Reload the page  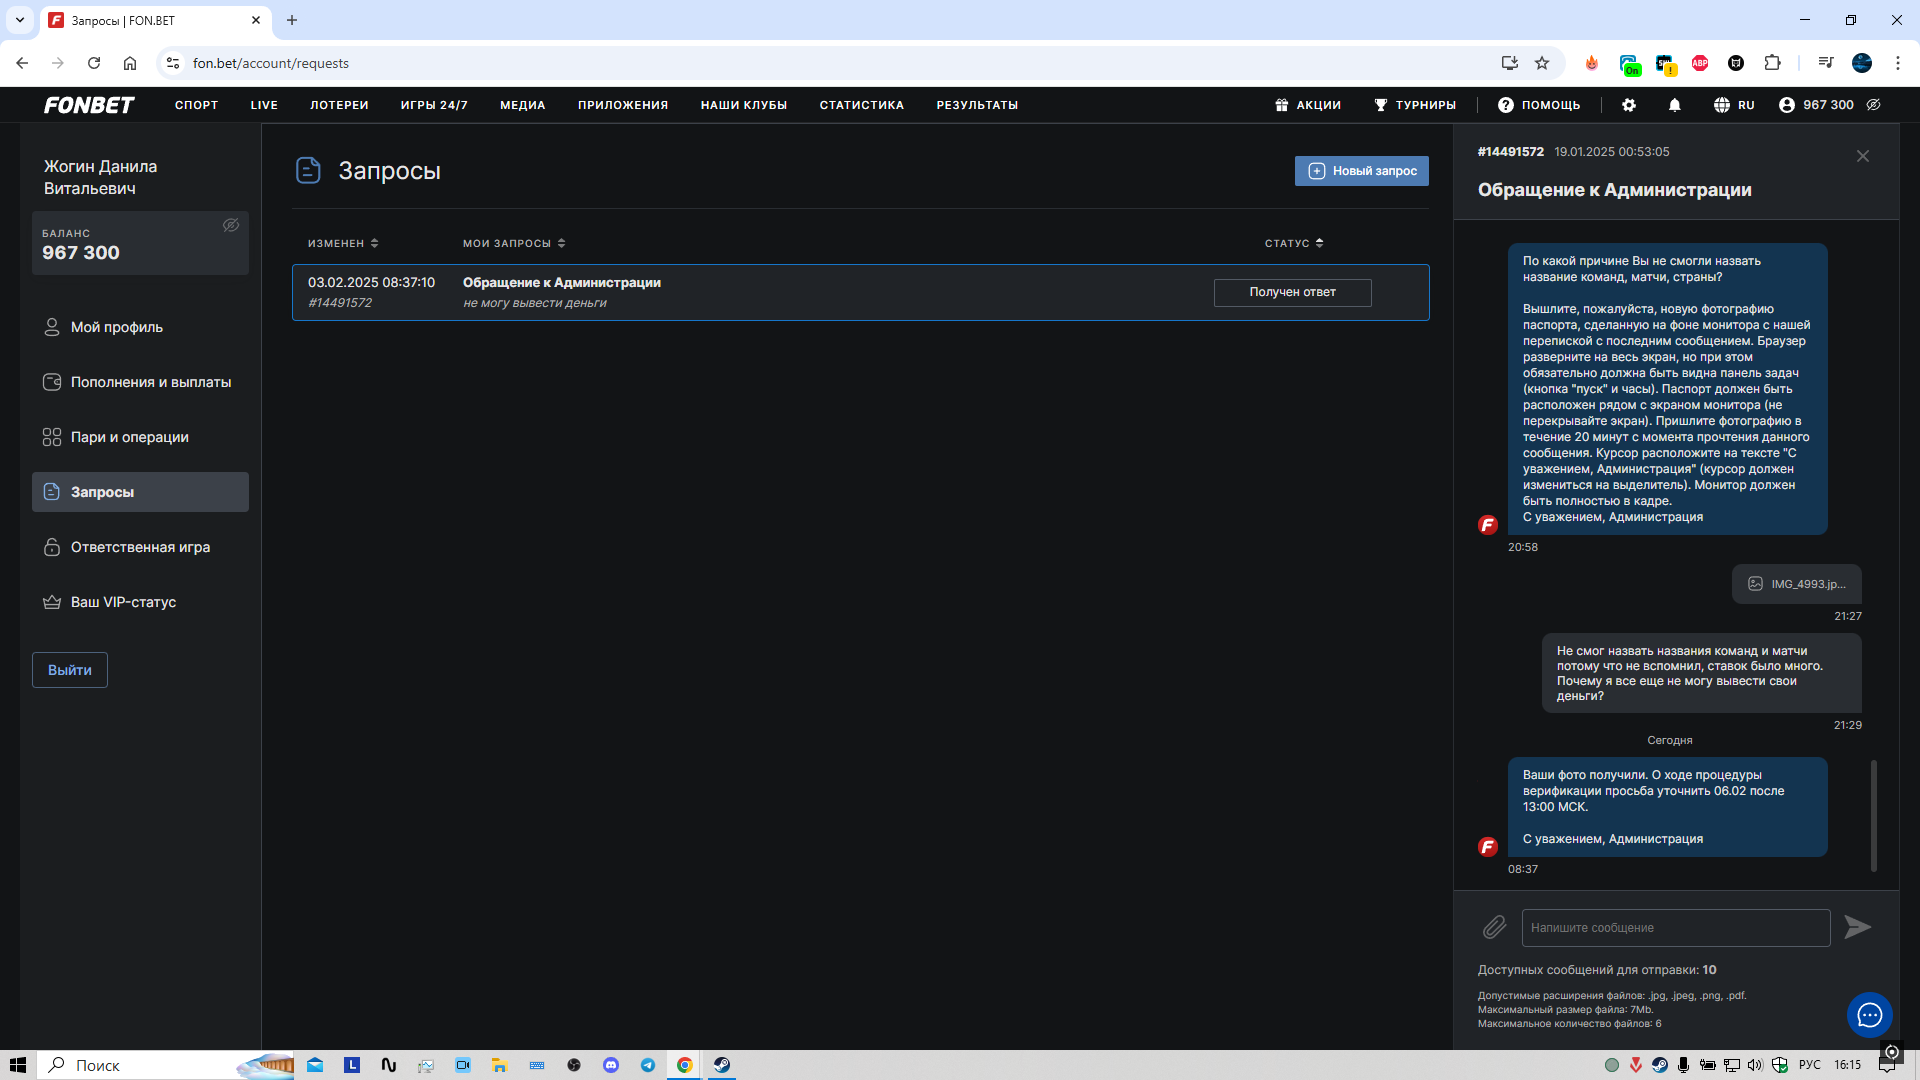pos(94,63)
